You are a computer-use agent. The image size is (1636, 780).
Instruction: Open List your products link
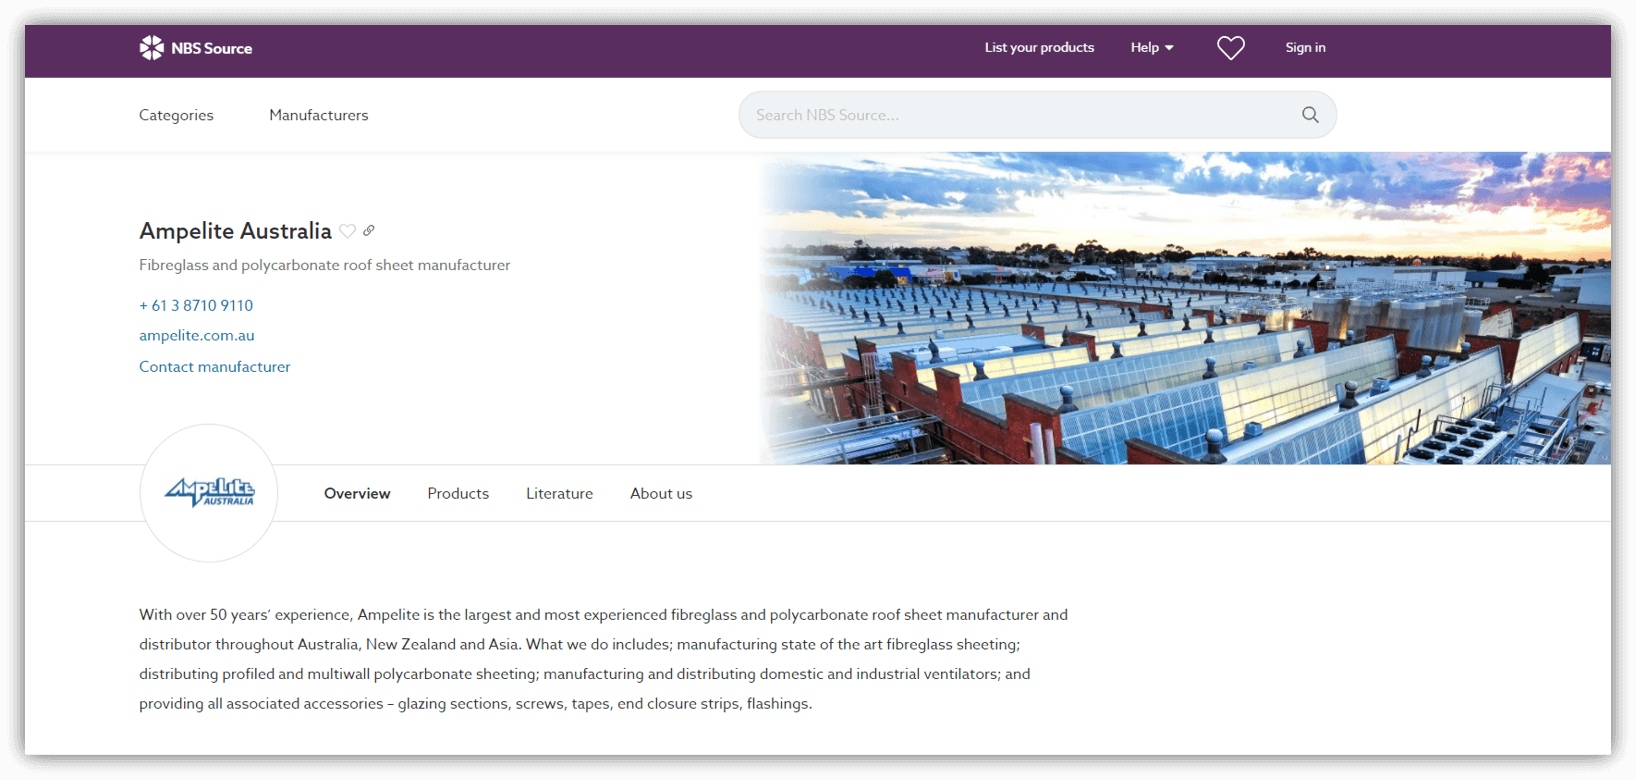click(1039, 48)
